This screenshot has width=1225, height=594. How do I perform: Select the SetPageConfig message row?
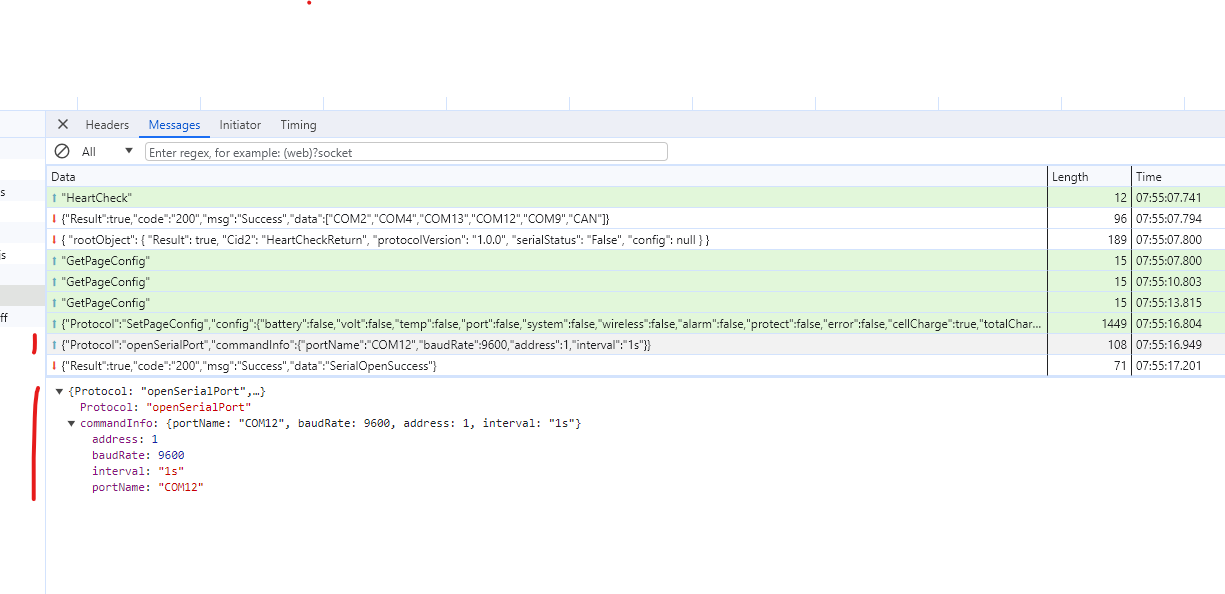(x=635, y=324)
